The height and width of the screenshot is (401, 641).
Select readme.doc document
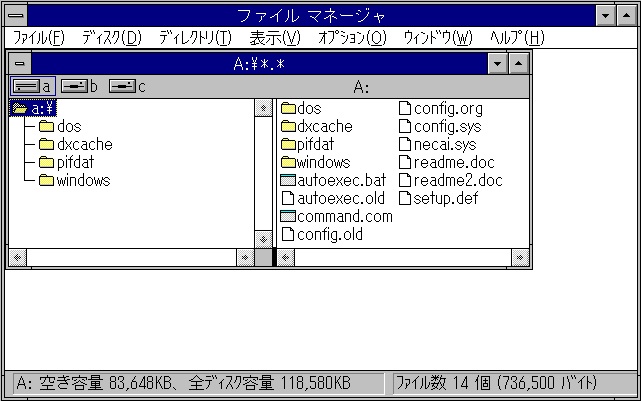coord(453,162)
